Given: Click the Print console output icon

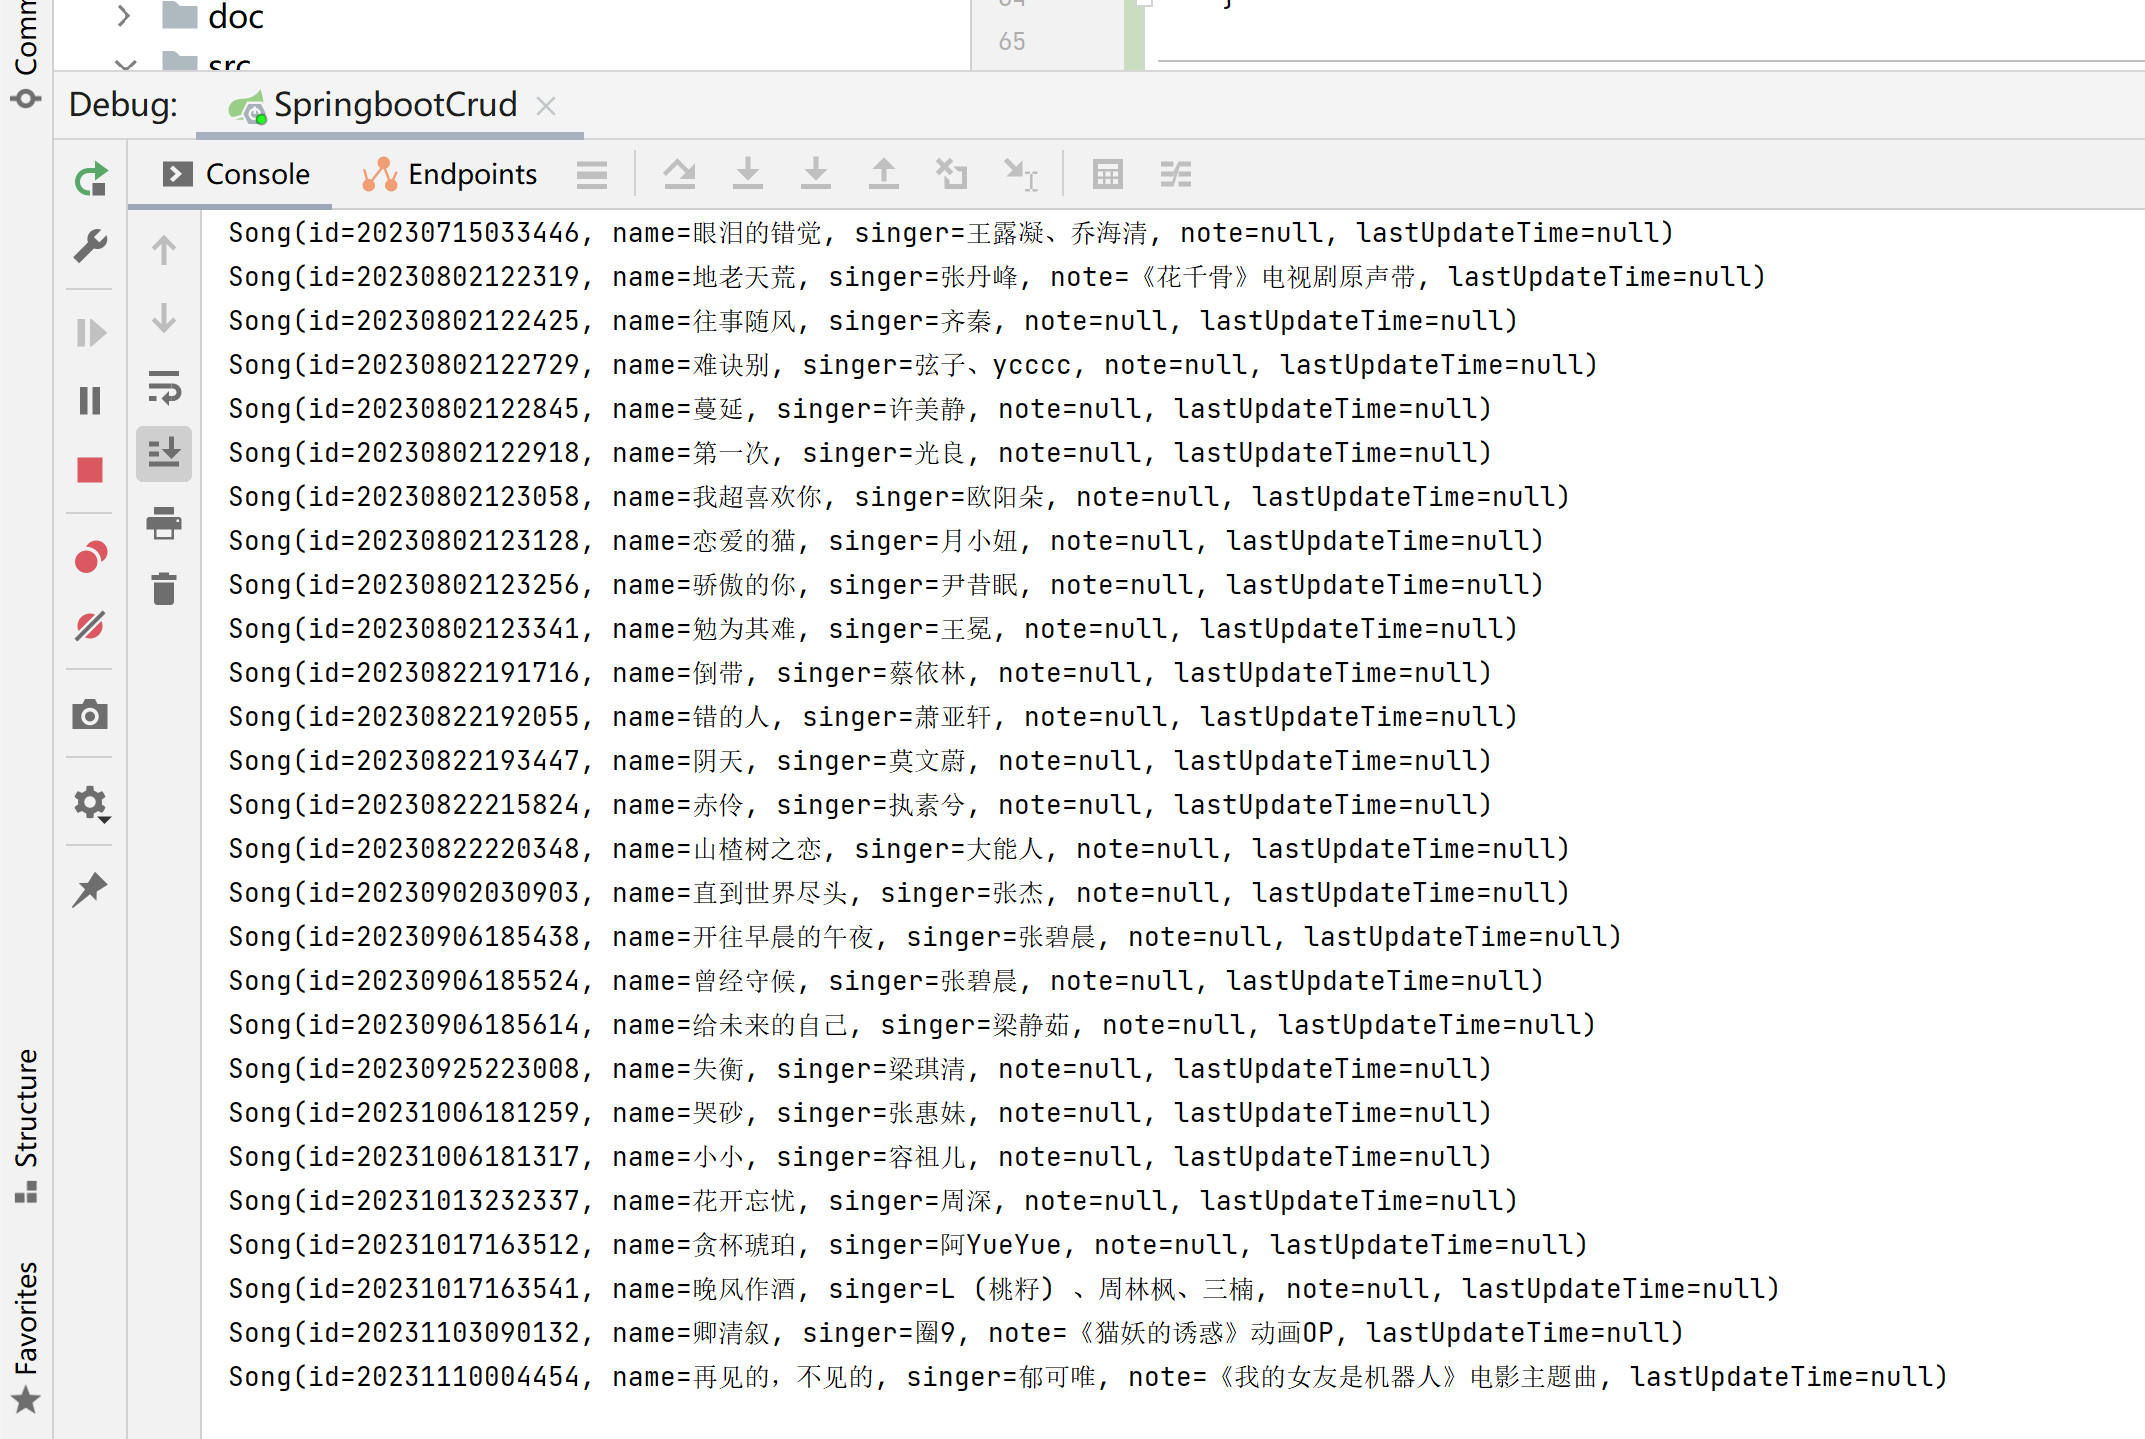Looking at the screenshot, I should click(164, 522).
